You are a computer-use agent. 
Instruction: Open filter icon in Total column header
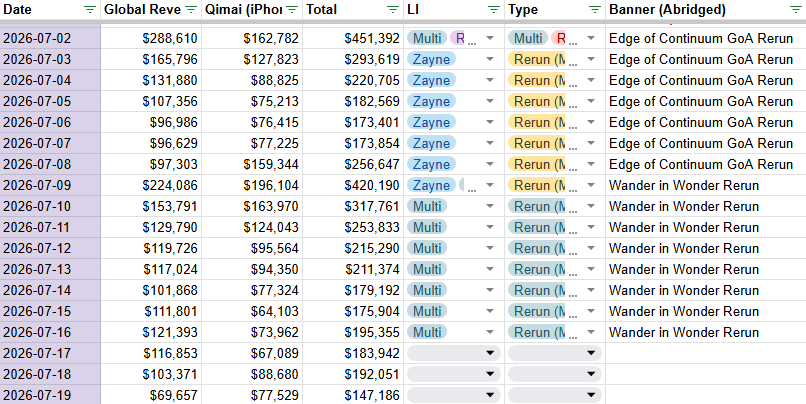click(x=393, y=9)
